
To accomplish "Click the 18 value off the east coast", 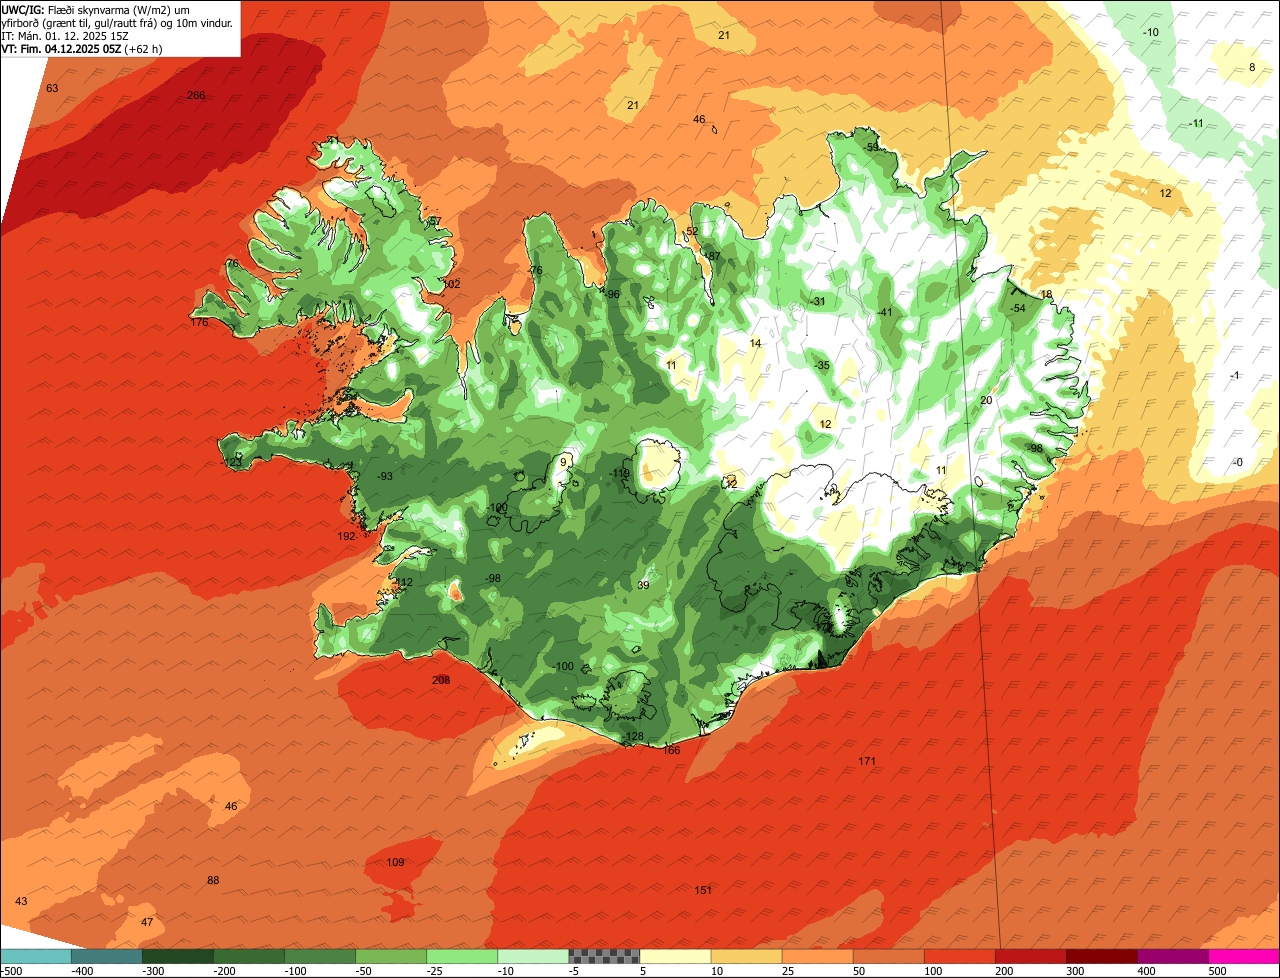I will tap(1046, 295).
